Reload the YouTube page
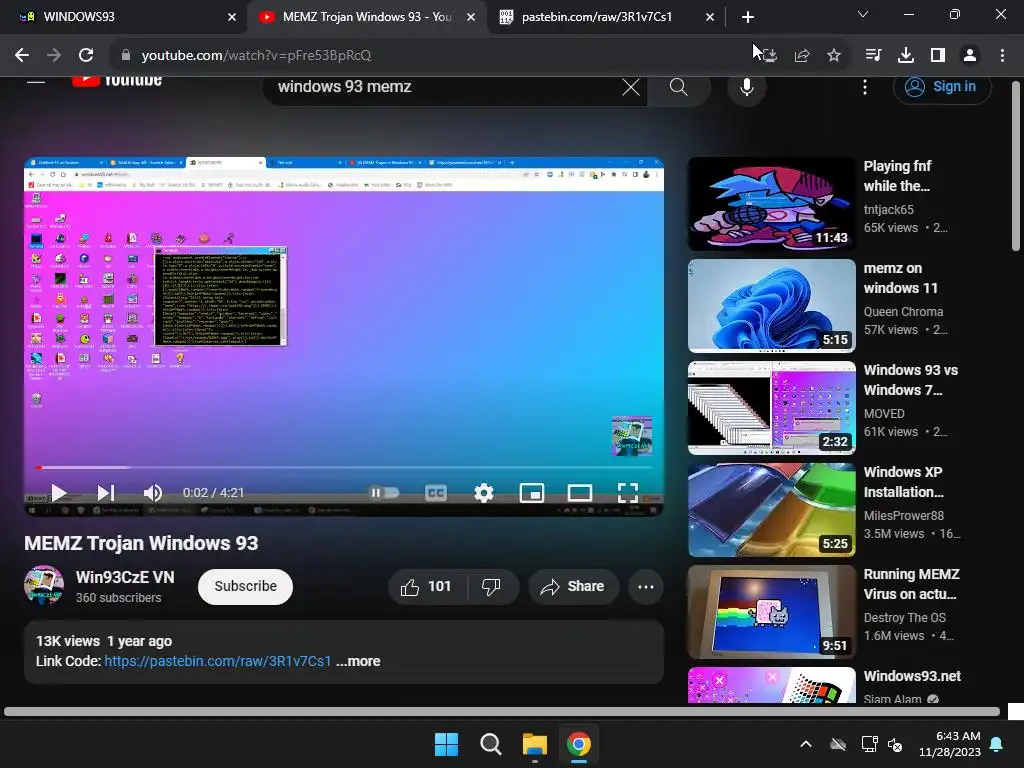1024x768 pixels. point(86,56)
